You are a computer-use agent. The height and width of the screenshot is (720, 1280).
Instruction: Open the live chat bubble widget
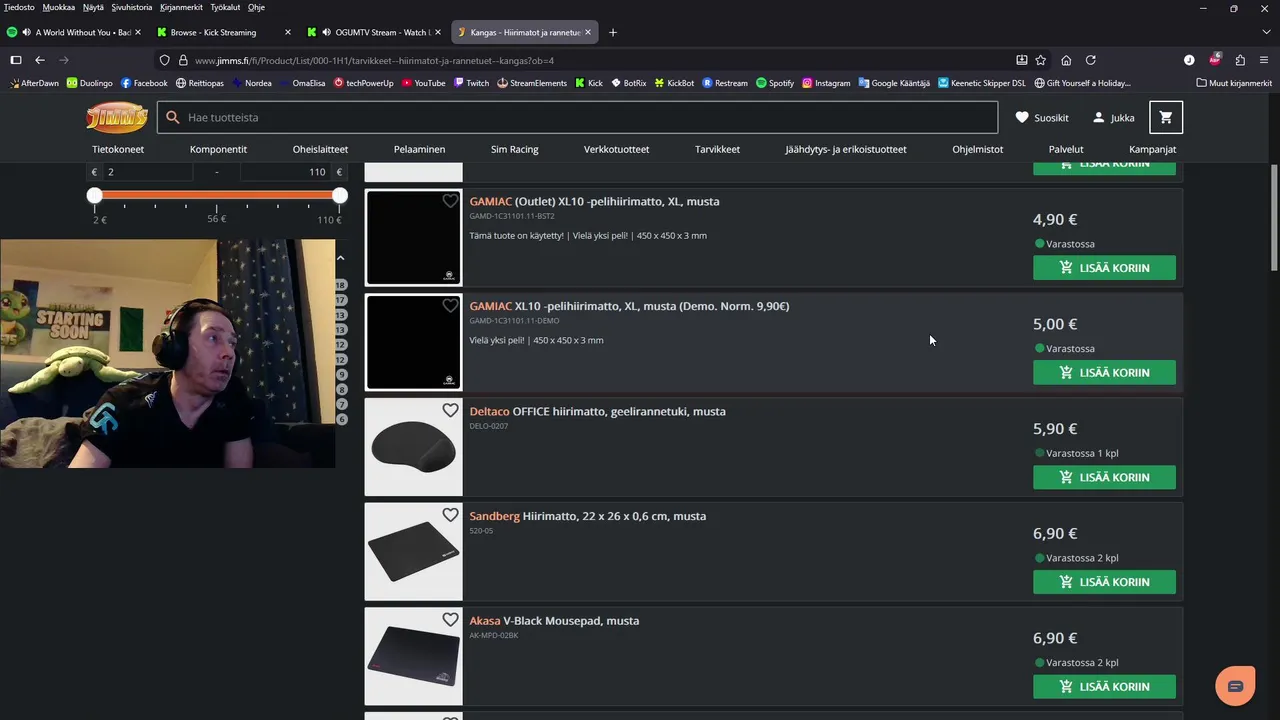pyautogui.click(x=1235, y=686)
